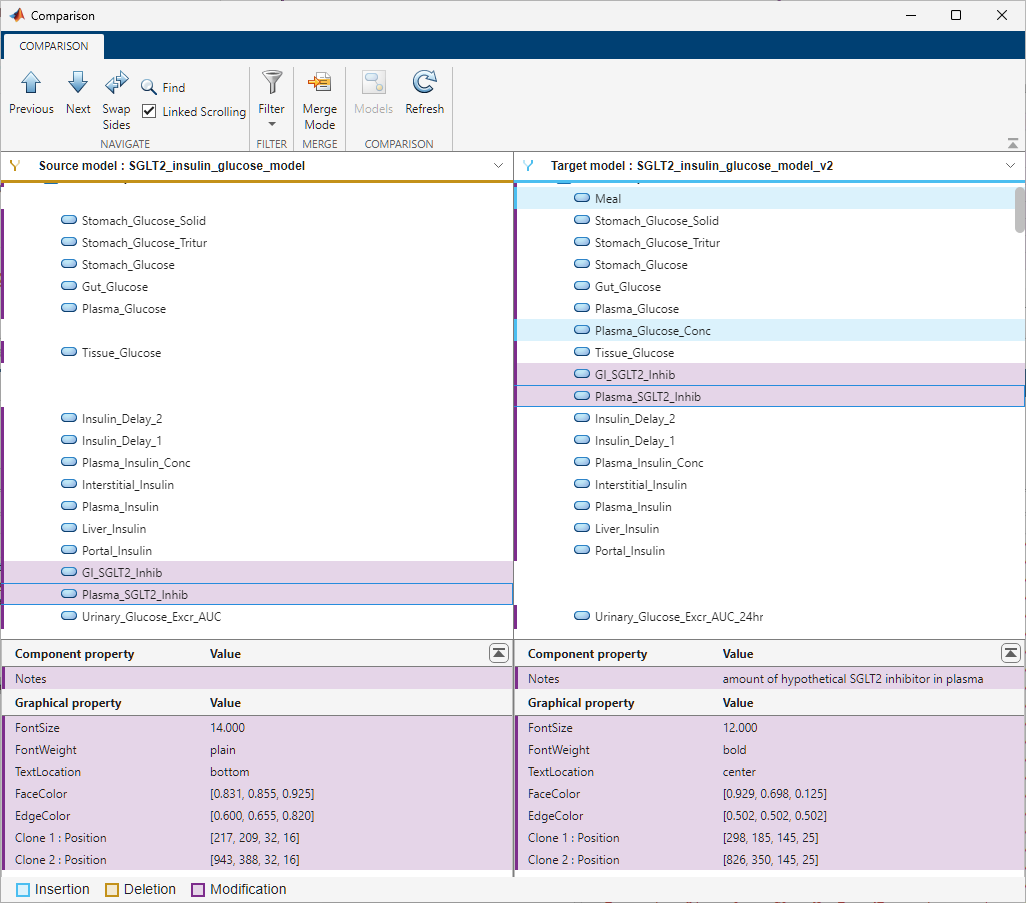Click Plasma_Insulin_Conc icon in source tree
Image resolution: width=1026 pixels, height=903 pixels.
(69, 462)
